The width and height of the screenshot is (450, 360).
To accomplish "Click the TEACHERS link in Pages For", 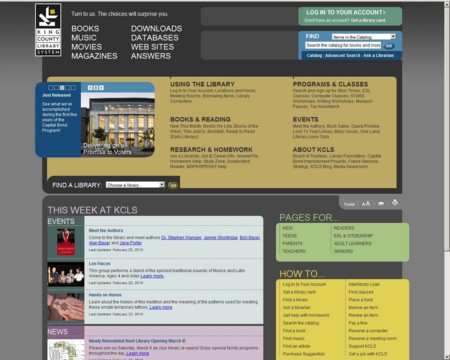I will point(294,251).
